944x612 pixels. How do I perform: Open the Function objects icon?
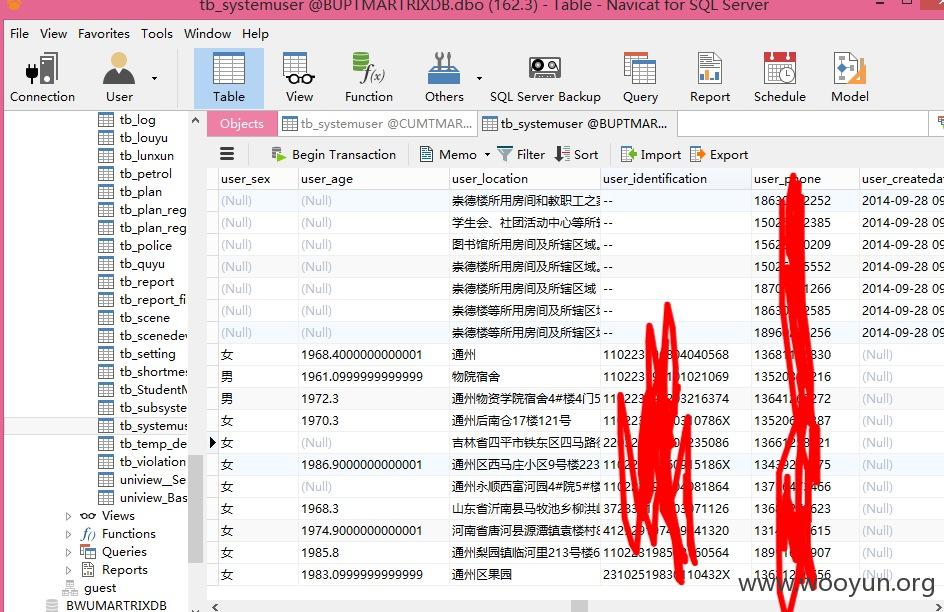click(368, 78)
